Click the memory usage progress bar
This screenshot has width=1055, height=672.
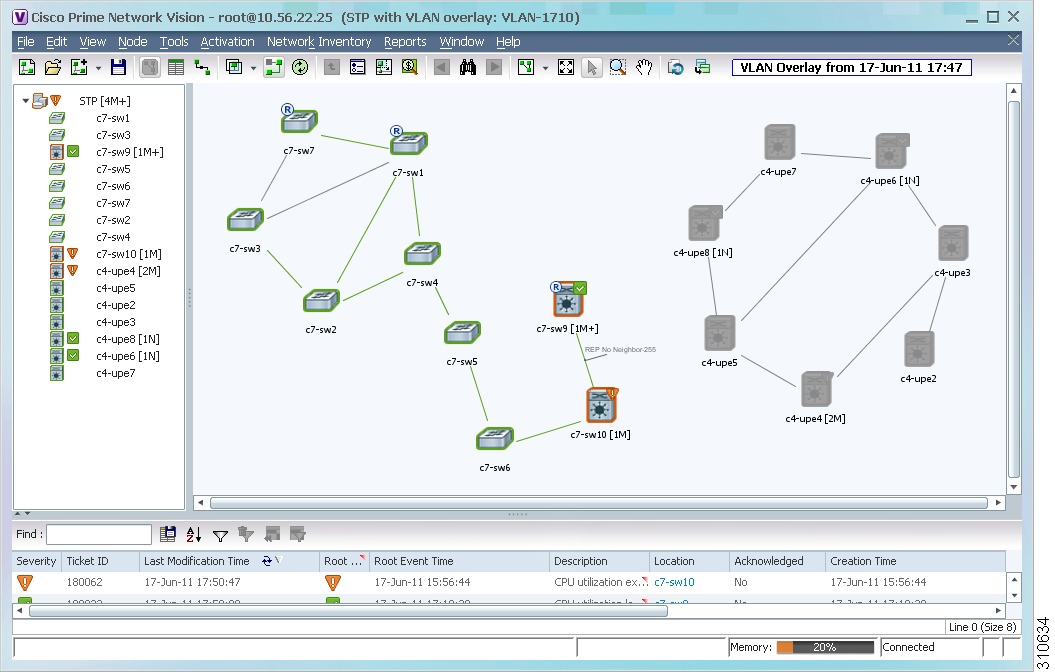[825, 647]
